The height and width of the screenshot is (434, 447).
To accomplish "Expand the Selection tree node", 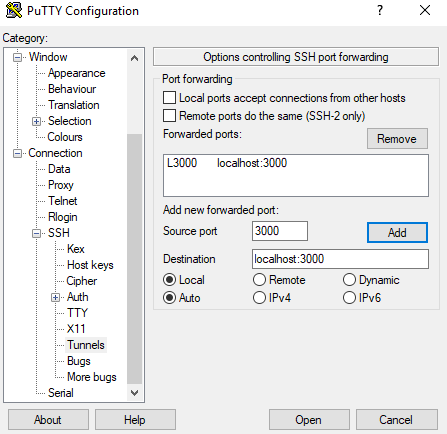I will [36, 121].
